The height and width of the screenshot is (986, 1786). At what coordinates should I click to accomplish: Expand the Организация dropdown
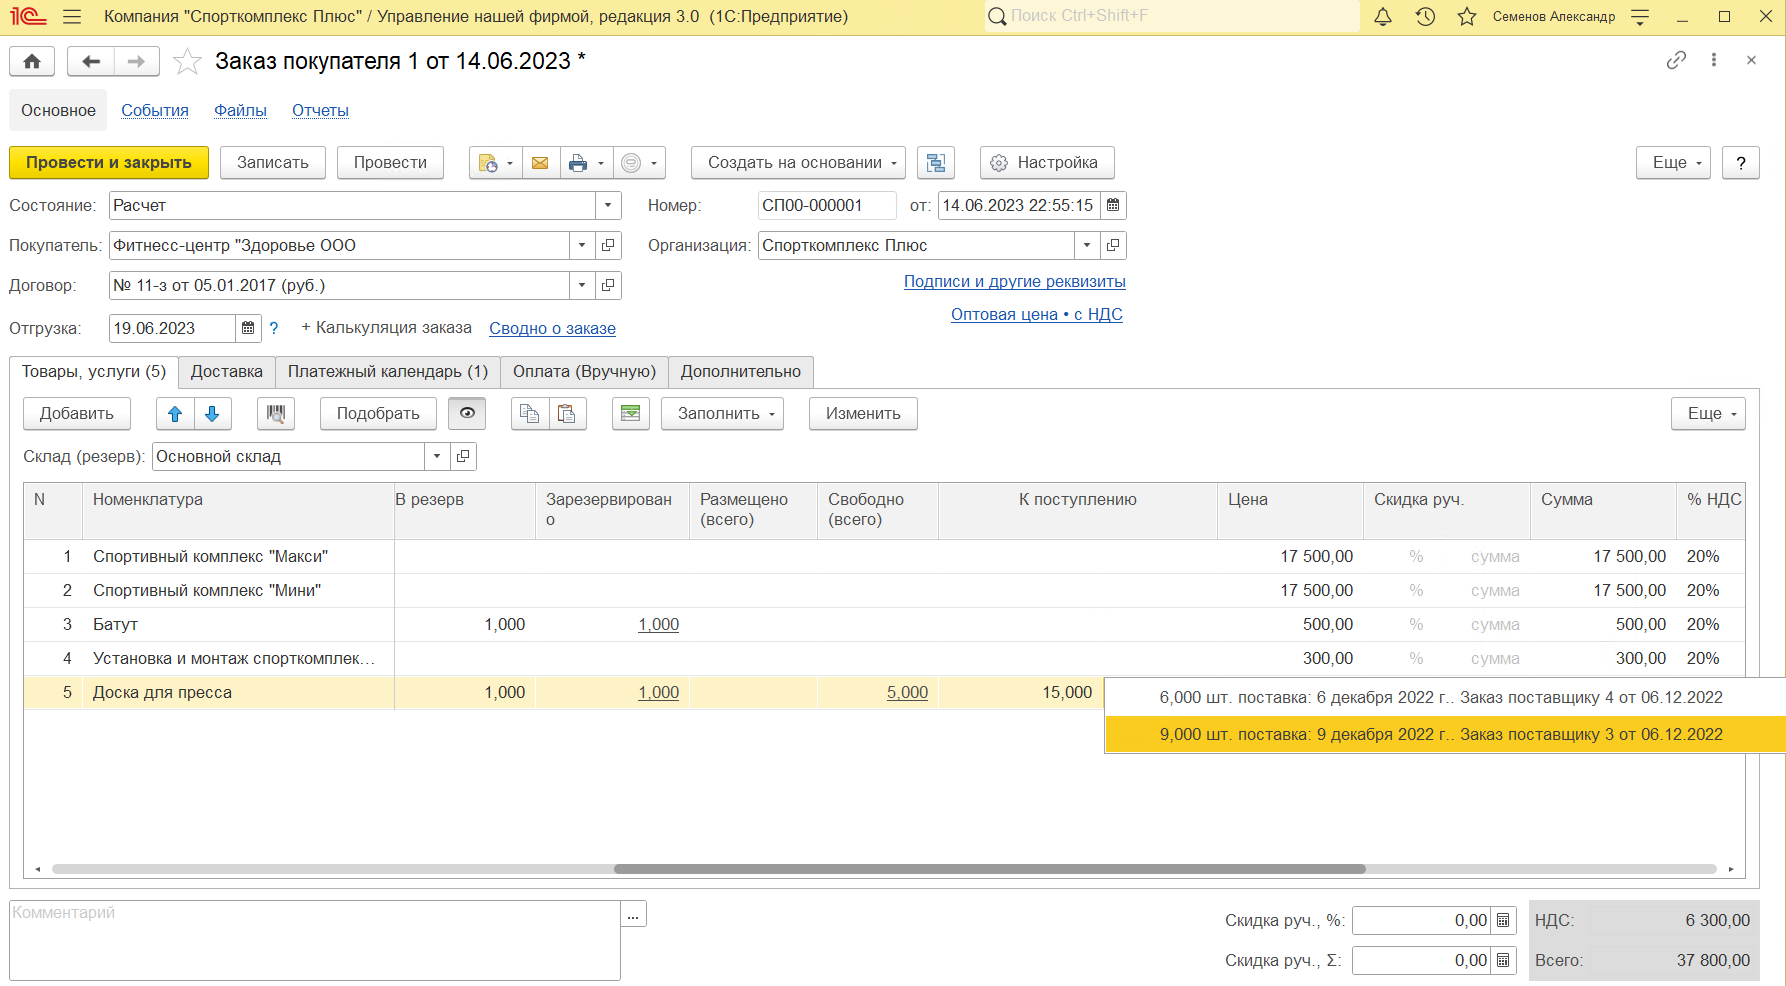(x=1087, y=246)
